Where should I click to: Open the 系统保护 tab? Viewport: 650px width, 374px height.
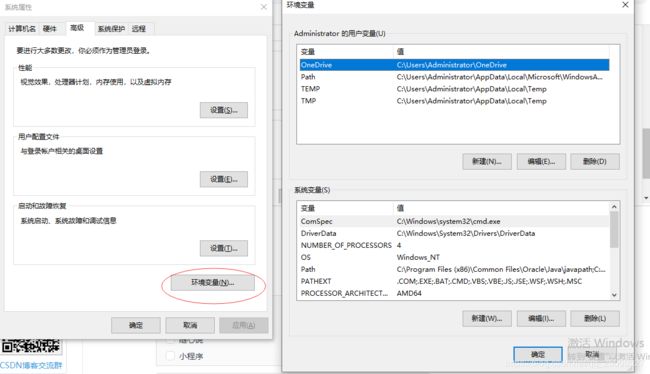pos(111,29)
